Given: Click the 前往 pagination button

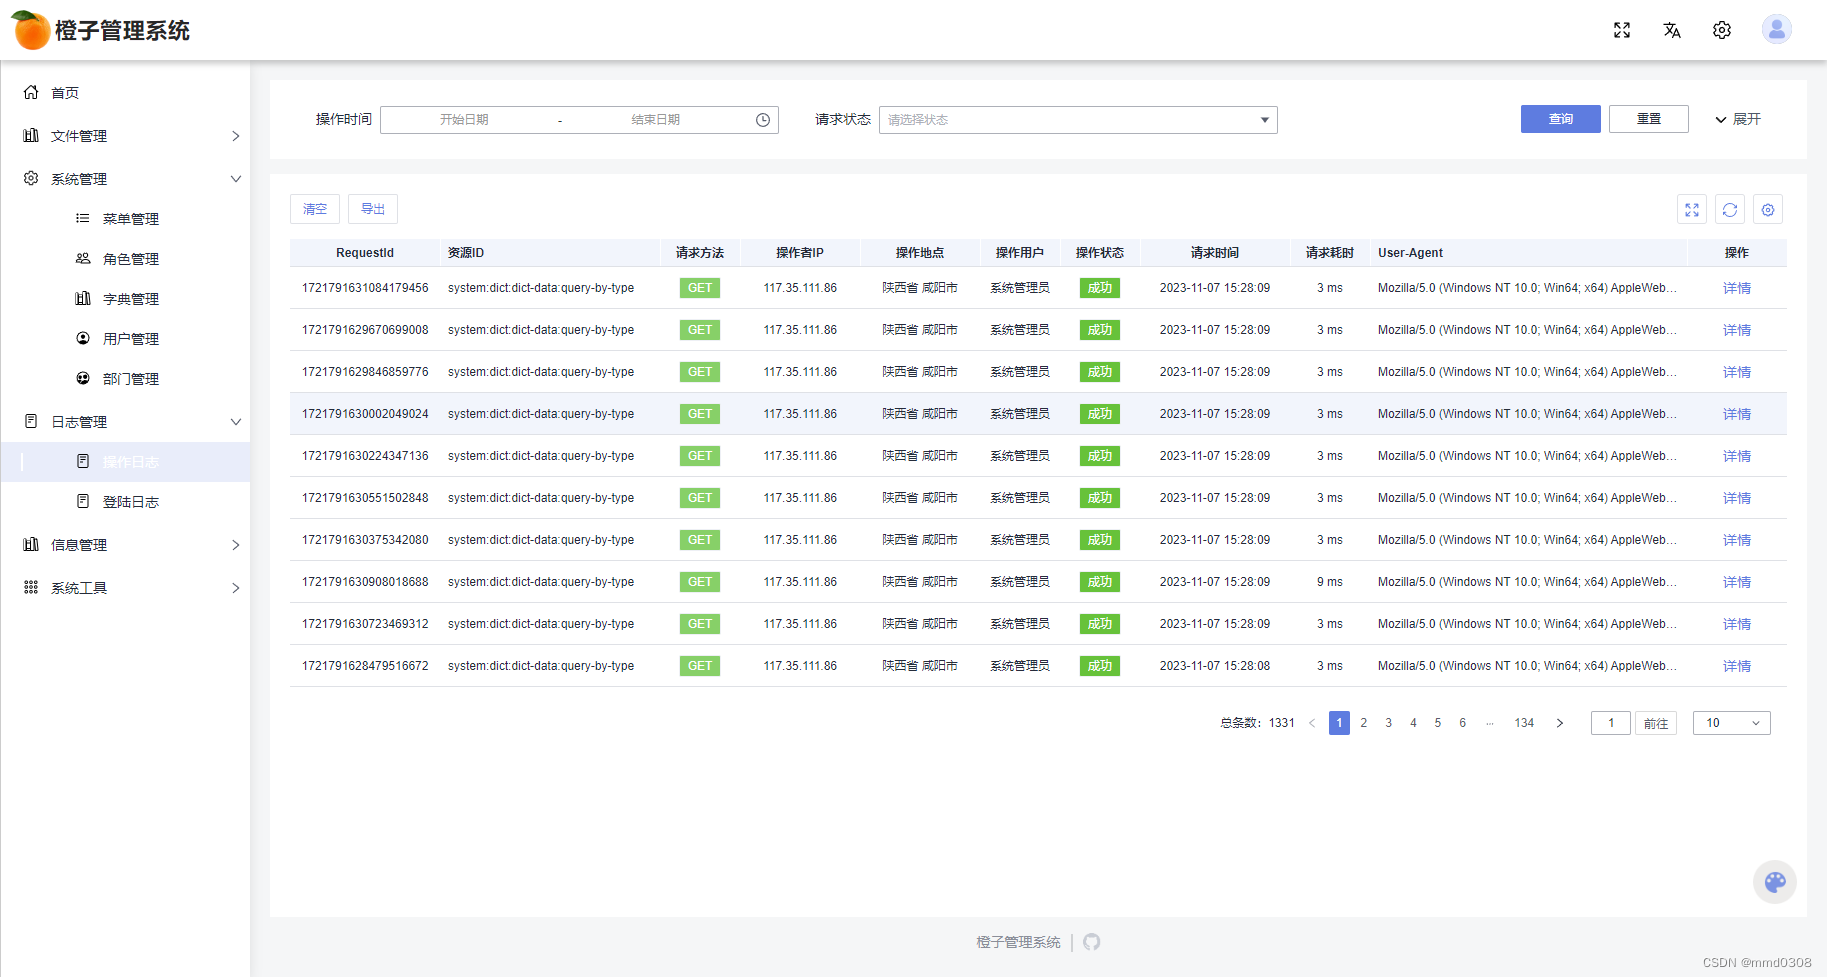Looking at the screenshot, I should click(x=1656, y=723).
